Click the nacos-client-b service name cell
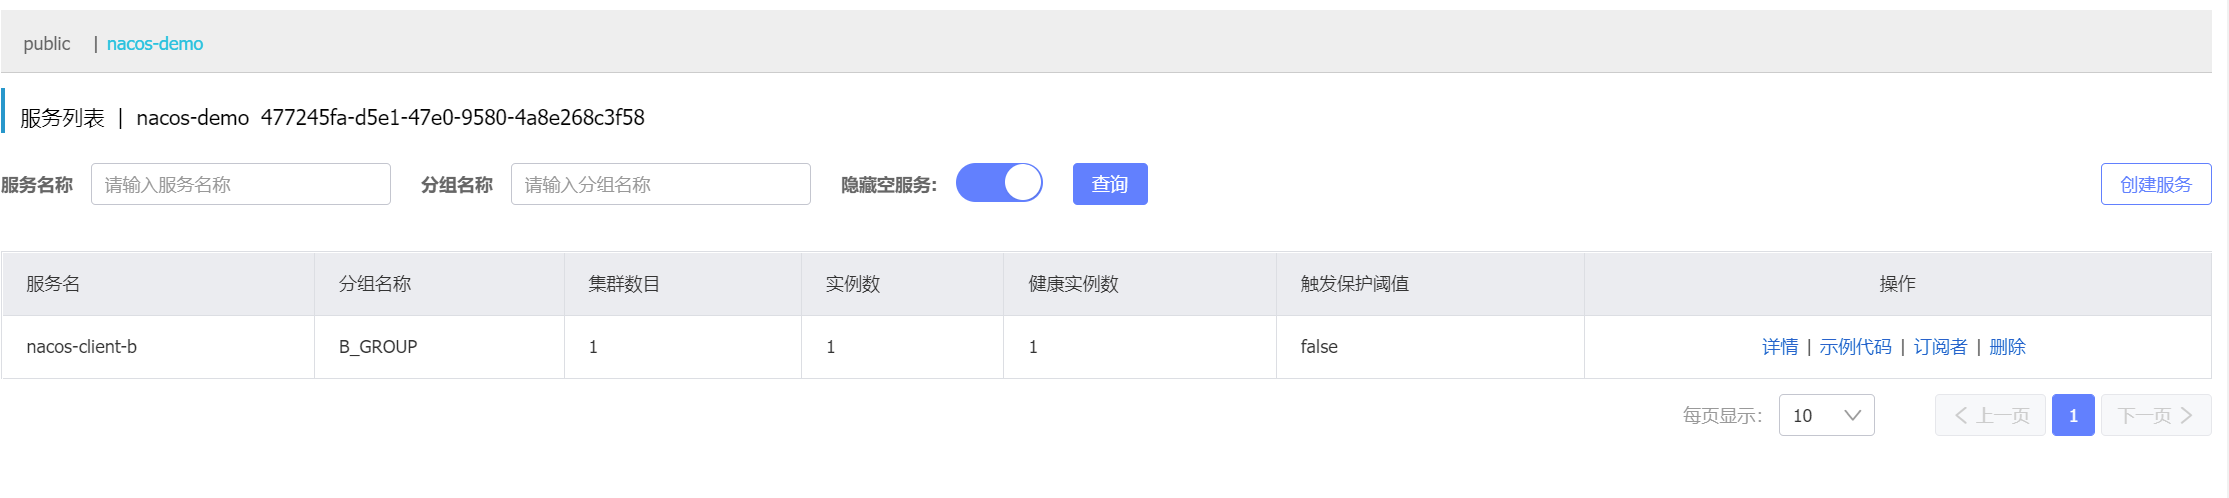 coord(82,347)
